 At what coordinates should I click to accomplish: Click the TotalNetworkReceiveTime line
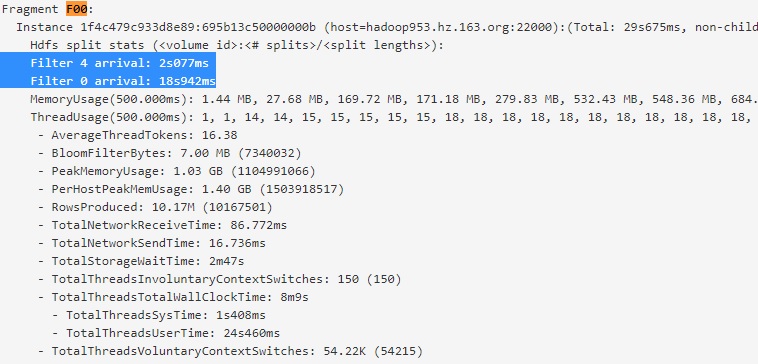162,225
